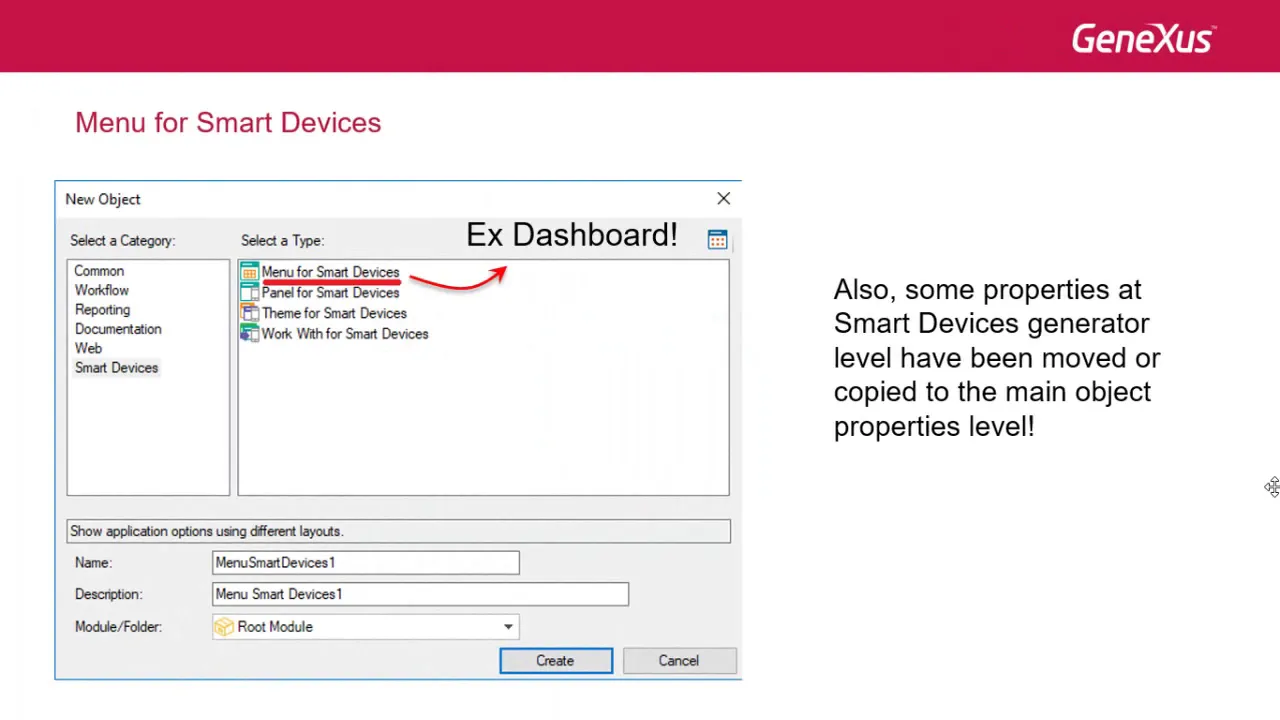Focus the Description input field

click(x=420, y=594)
